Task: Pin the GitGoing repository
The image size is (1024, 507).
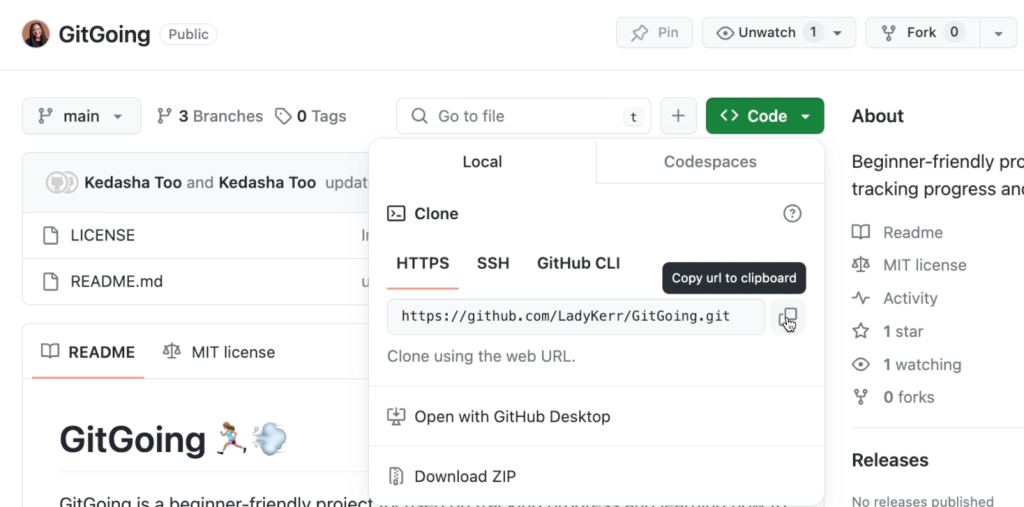Action: (654, 33)
